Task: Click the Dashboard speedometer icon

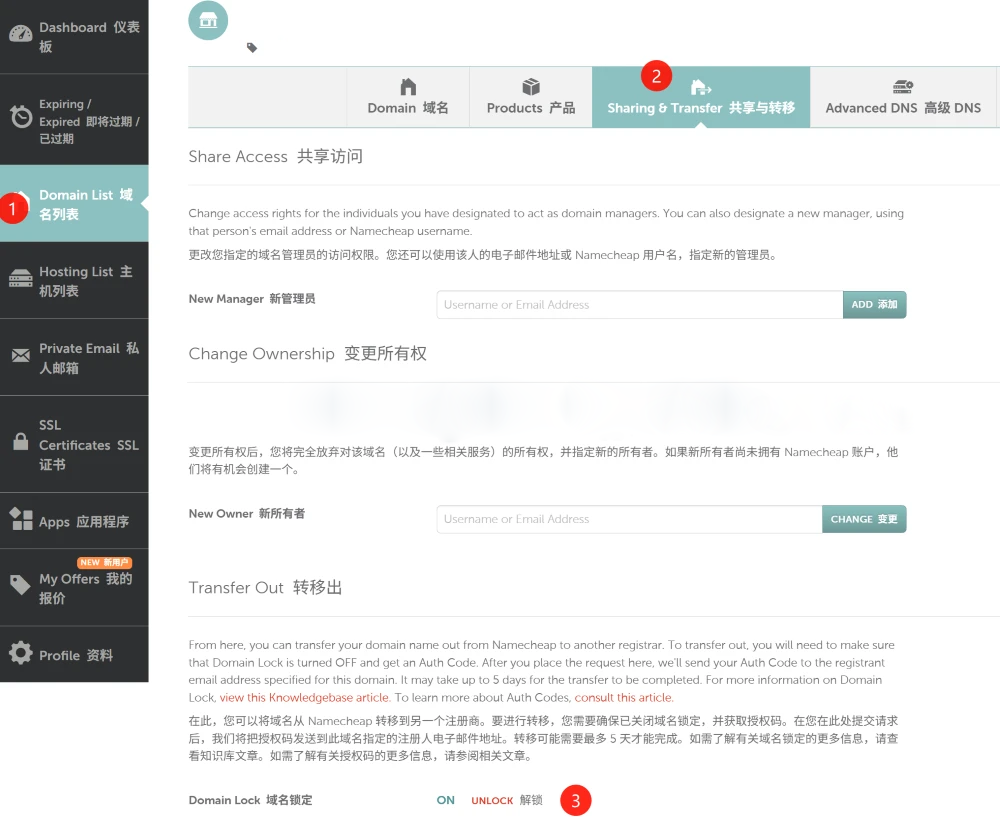Action: [x=20, y=34]
